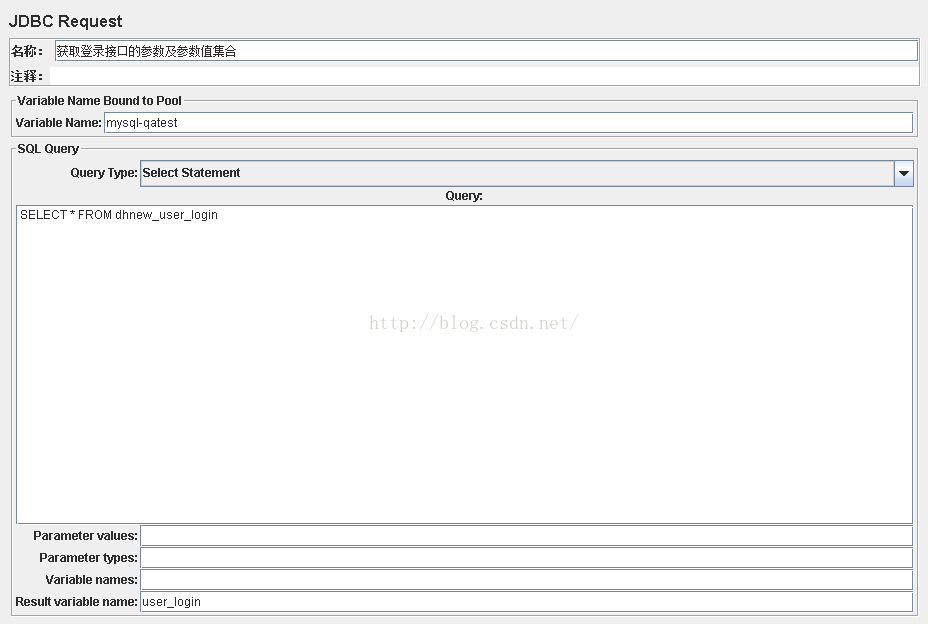Viewport: 928px width, 624px height.
Task: Click the 名称 name input field
Action: (x=486, y=51)
